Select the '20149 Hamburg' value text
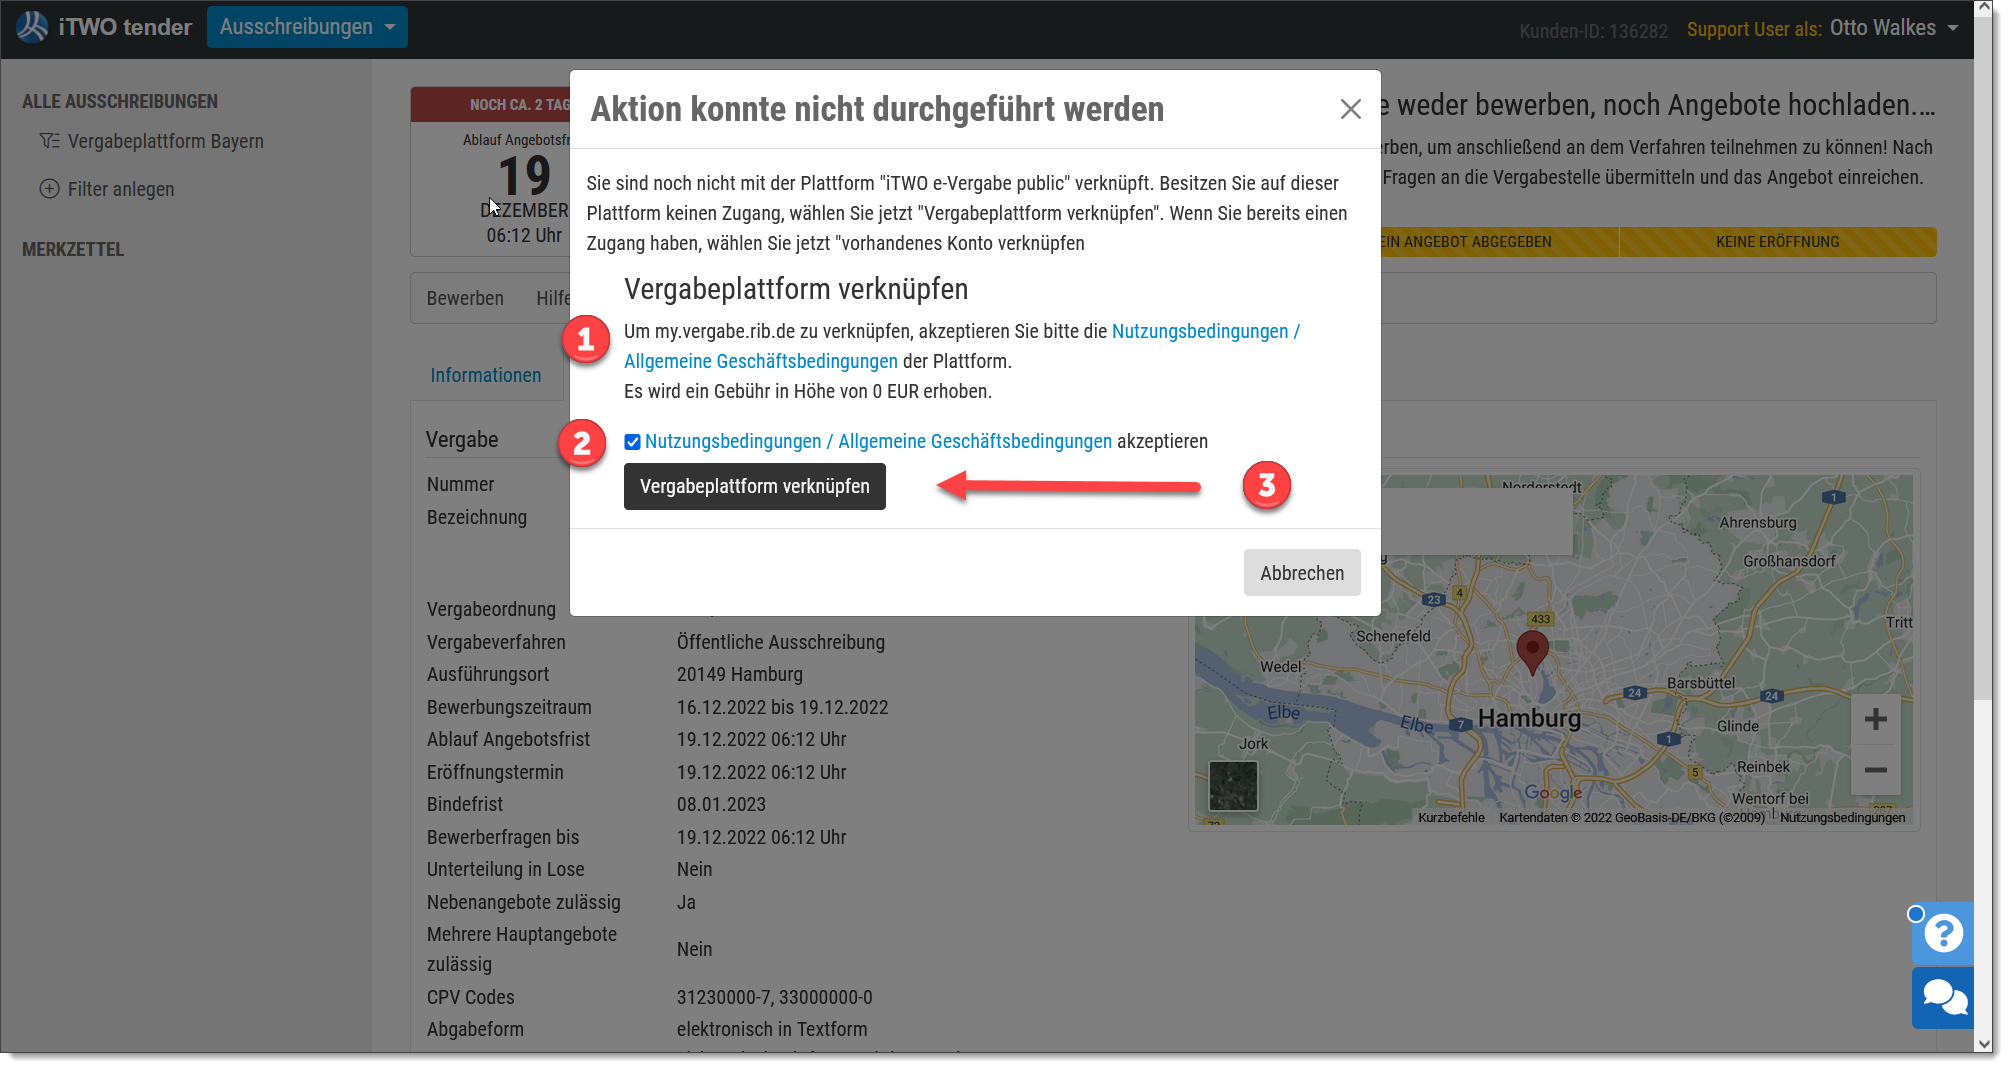The width and height of the screenshot is (2008, 1068). tap(740, 674)
